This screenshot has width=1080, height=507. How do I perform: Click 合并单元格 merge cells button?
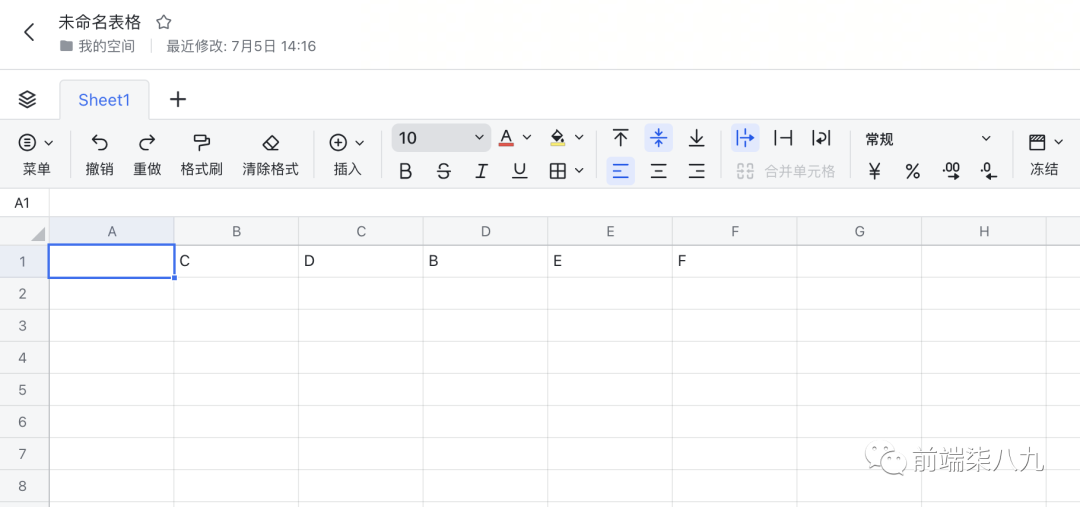785,171
